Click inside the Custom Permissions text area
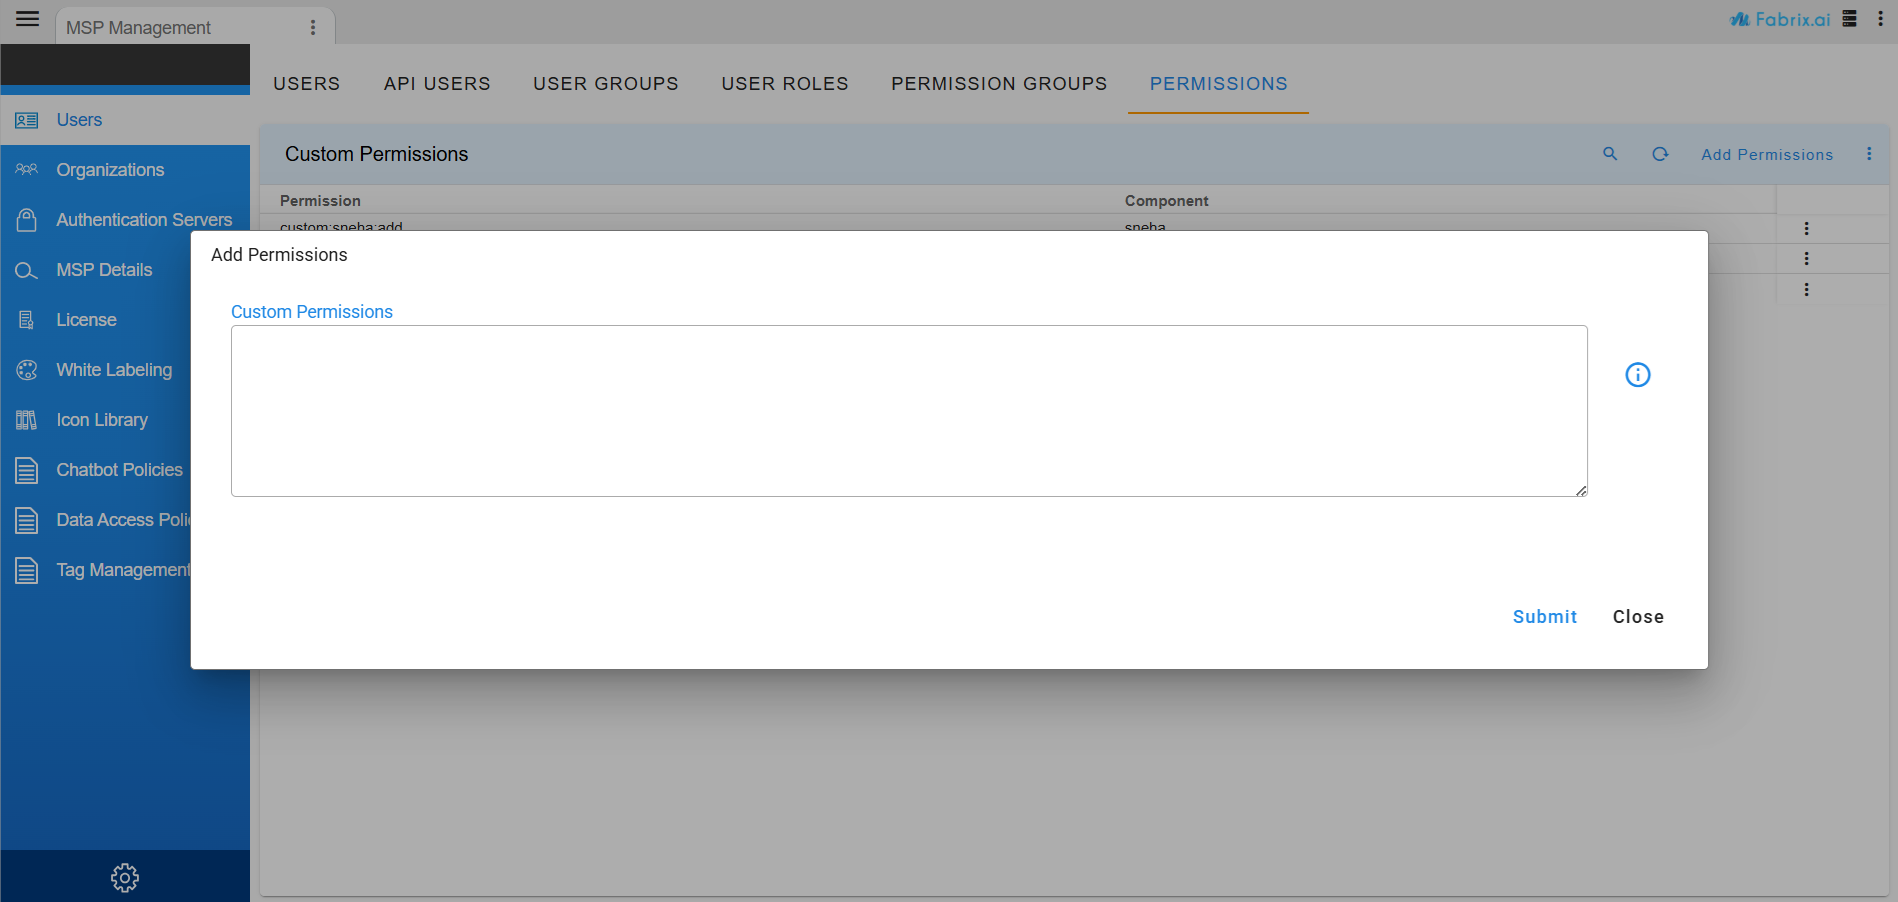The height and width of the screenshot is (902, 1898). [x=908, y=410]
